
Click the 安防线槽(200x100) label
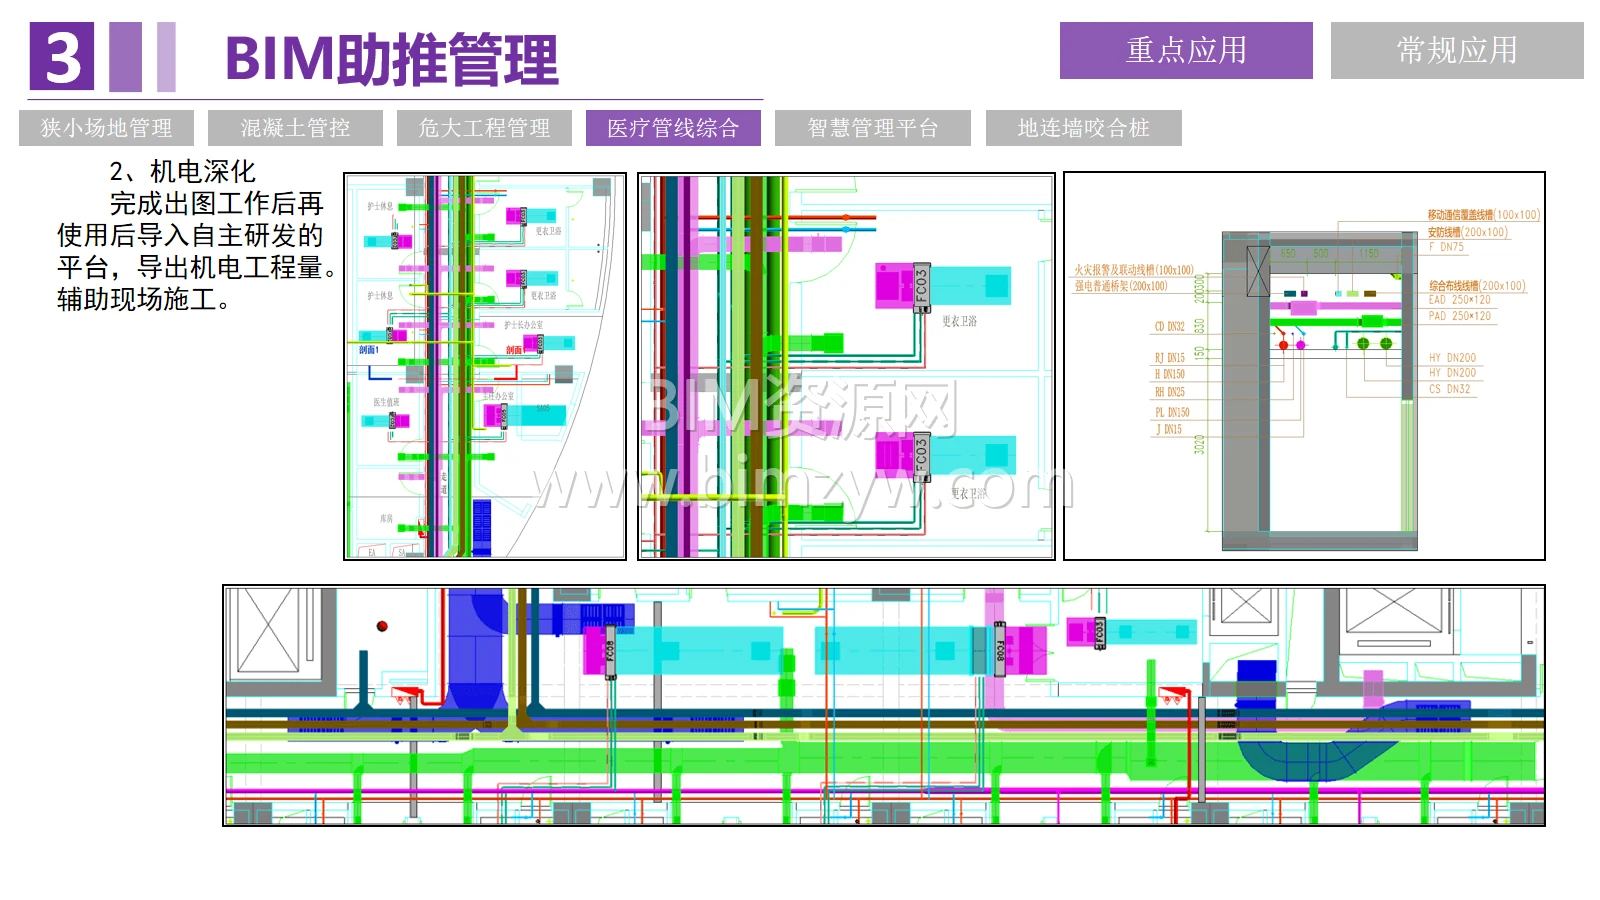(x=1467, y=232)
